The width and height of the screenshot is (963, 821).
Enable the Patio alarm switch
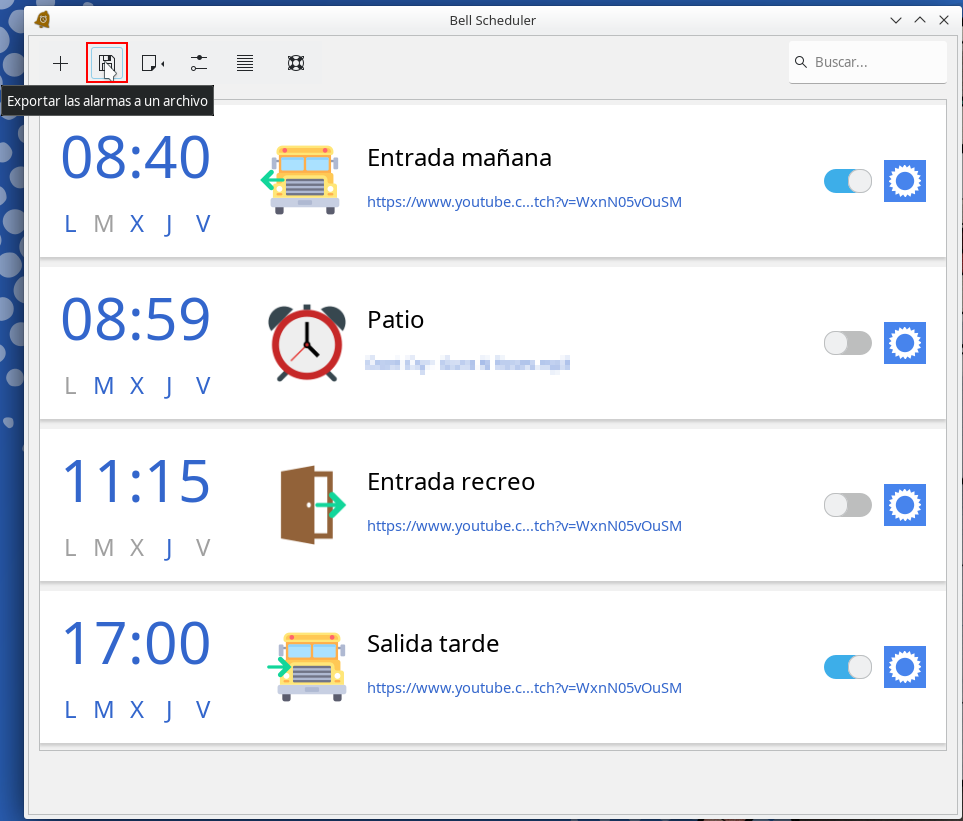click(x=847, y=343)
